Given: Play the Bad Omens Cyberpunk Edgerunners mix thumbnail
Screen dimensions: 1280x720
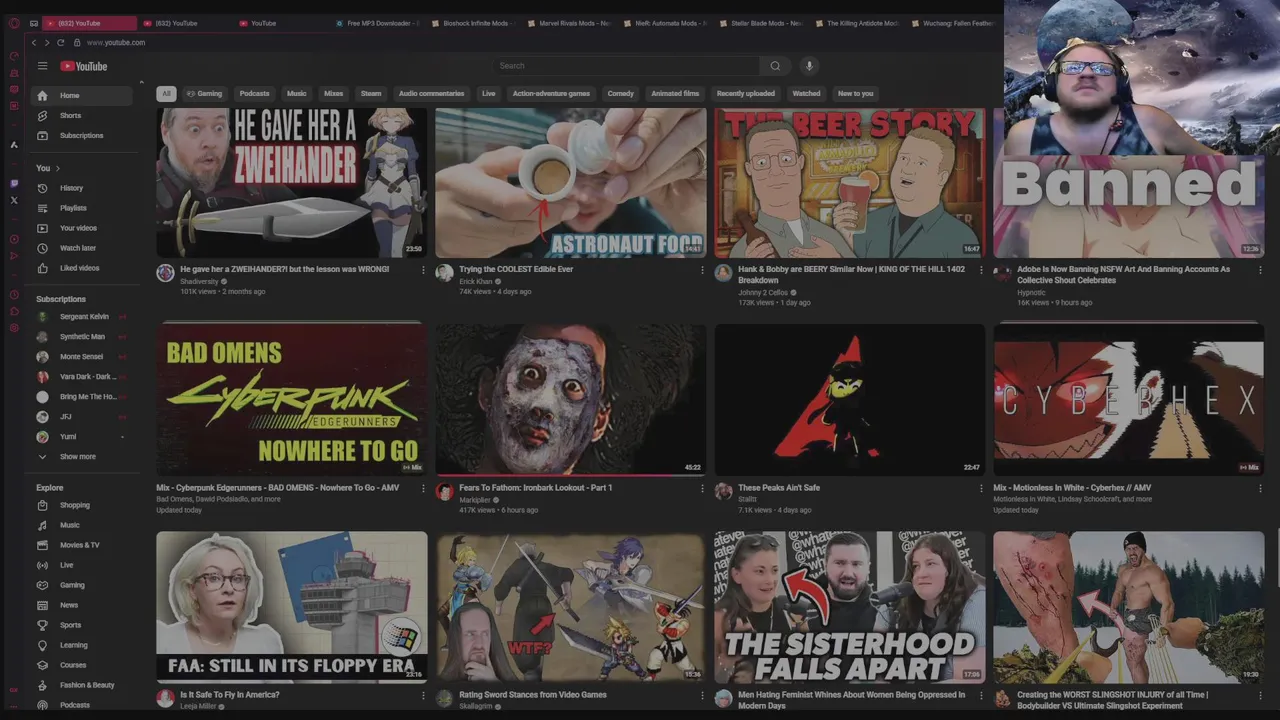Looking at the screenshot, I should 292,399.
